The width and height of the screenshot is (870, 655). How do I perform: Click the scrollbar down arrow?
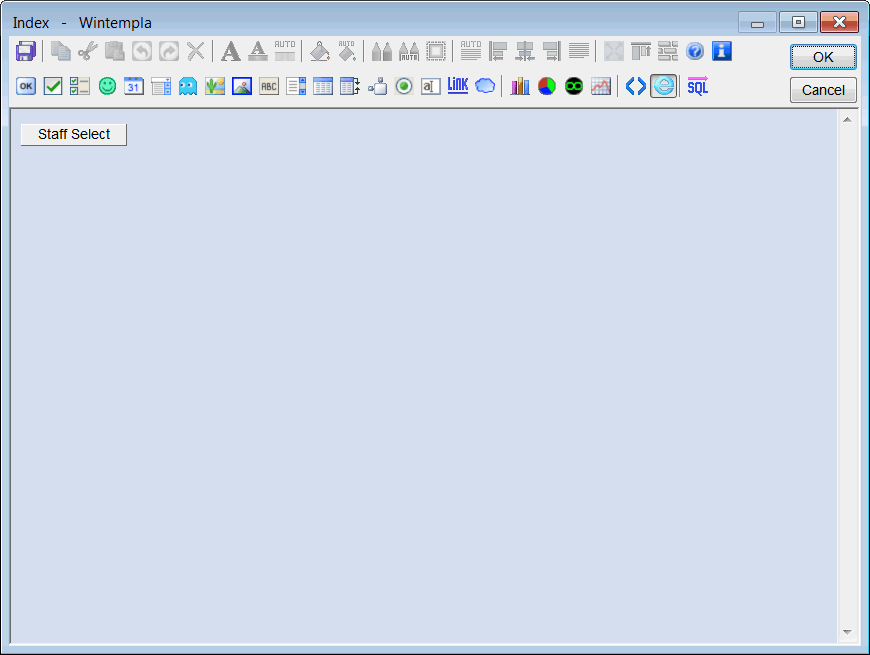click(847, 632)
